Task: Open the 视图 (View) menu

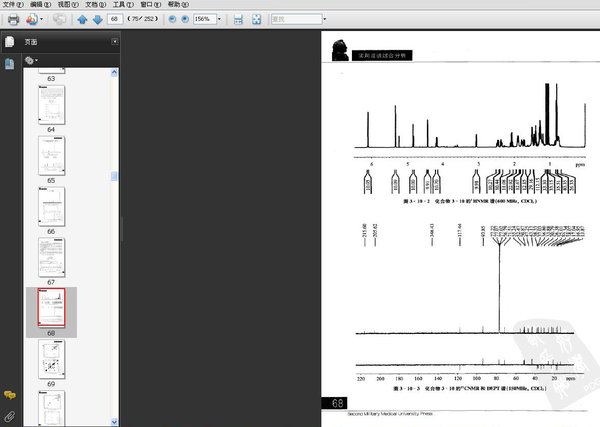Action: pos(68,5)
